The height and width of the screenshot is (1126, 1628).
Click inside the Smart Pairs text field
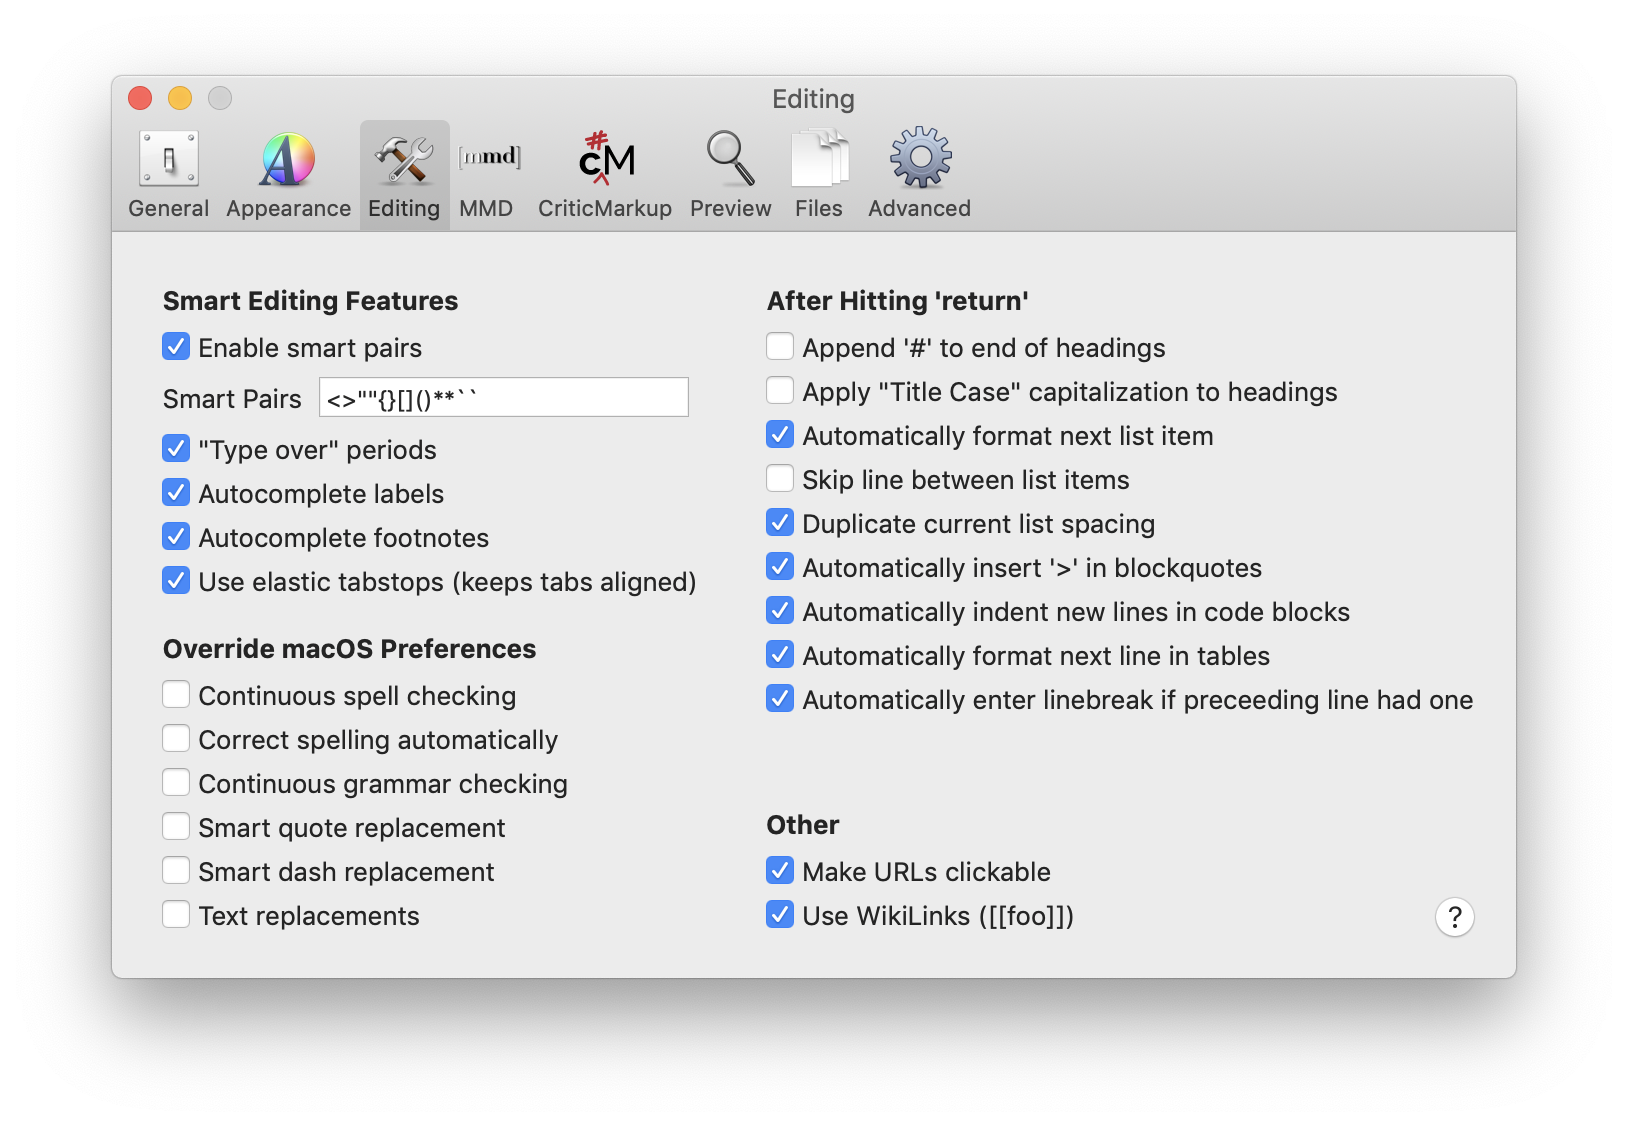click(x=503, y=398)
